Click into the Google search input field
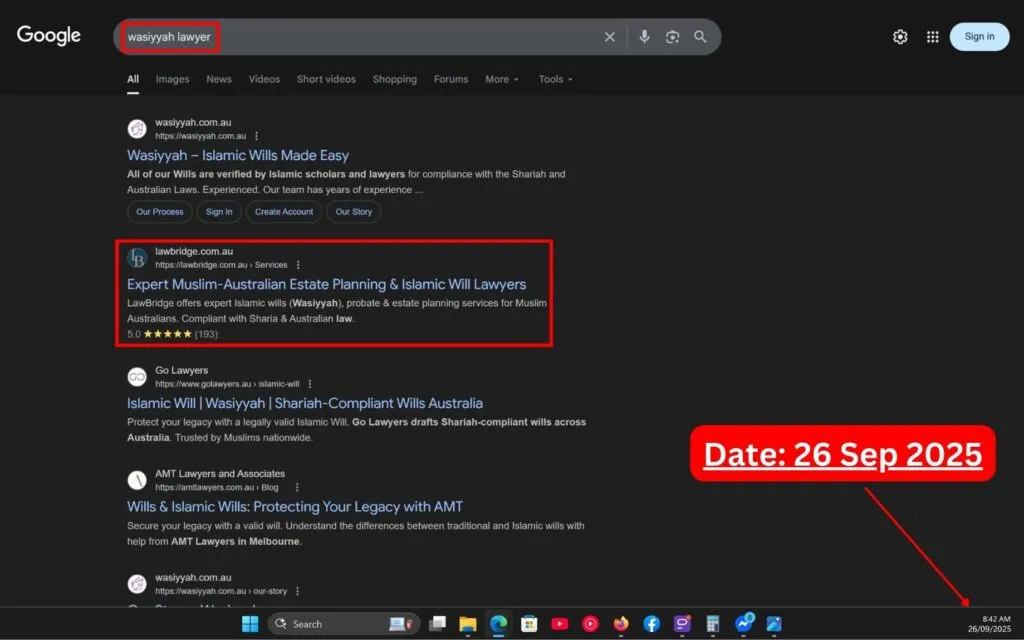 pos(400,37)
